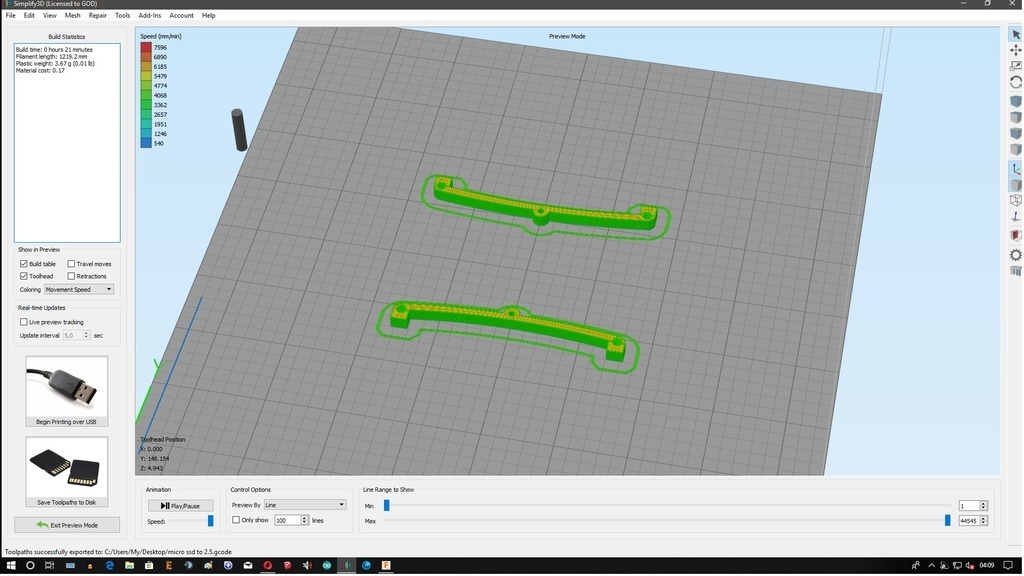Click the machine control panel icon
The height and width of the screenshot is (576, 1024).
click(x=1016, y=271)
